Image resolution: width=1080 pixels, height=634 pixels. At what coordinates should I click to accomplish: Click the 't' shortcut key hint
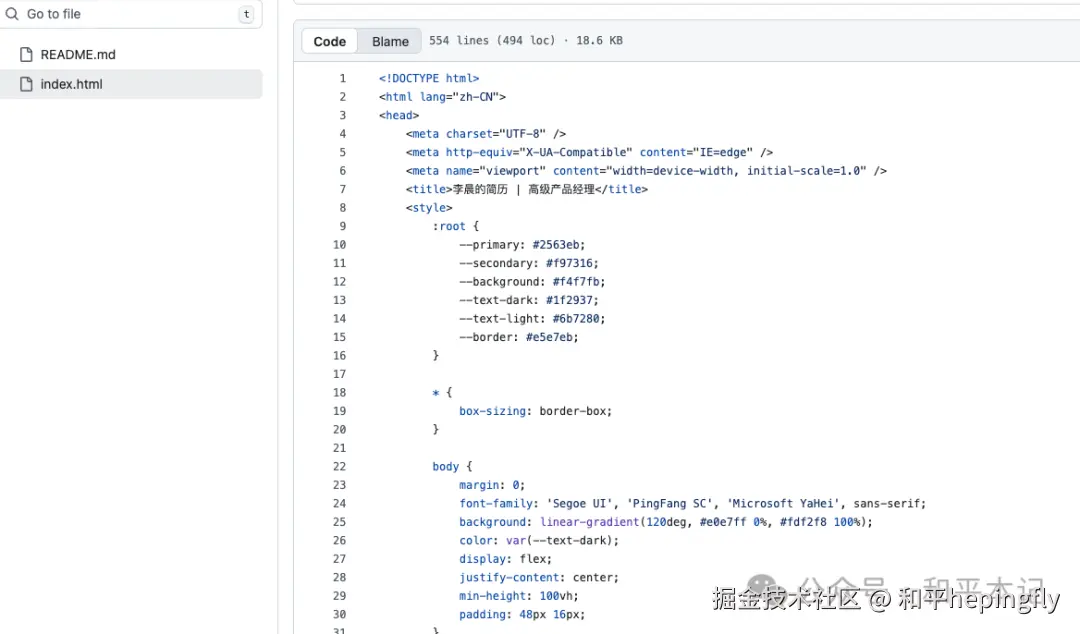pos(246,14)
